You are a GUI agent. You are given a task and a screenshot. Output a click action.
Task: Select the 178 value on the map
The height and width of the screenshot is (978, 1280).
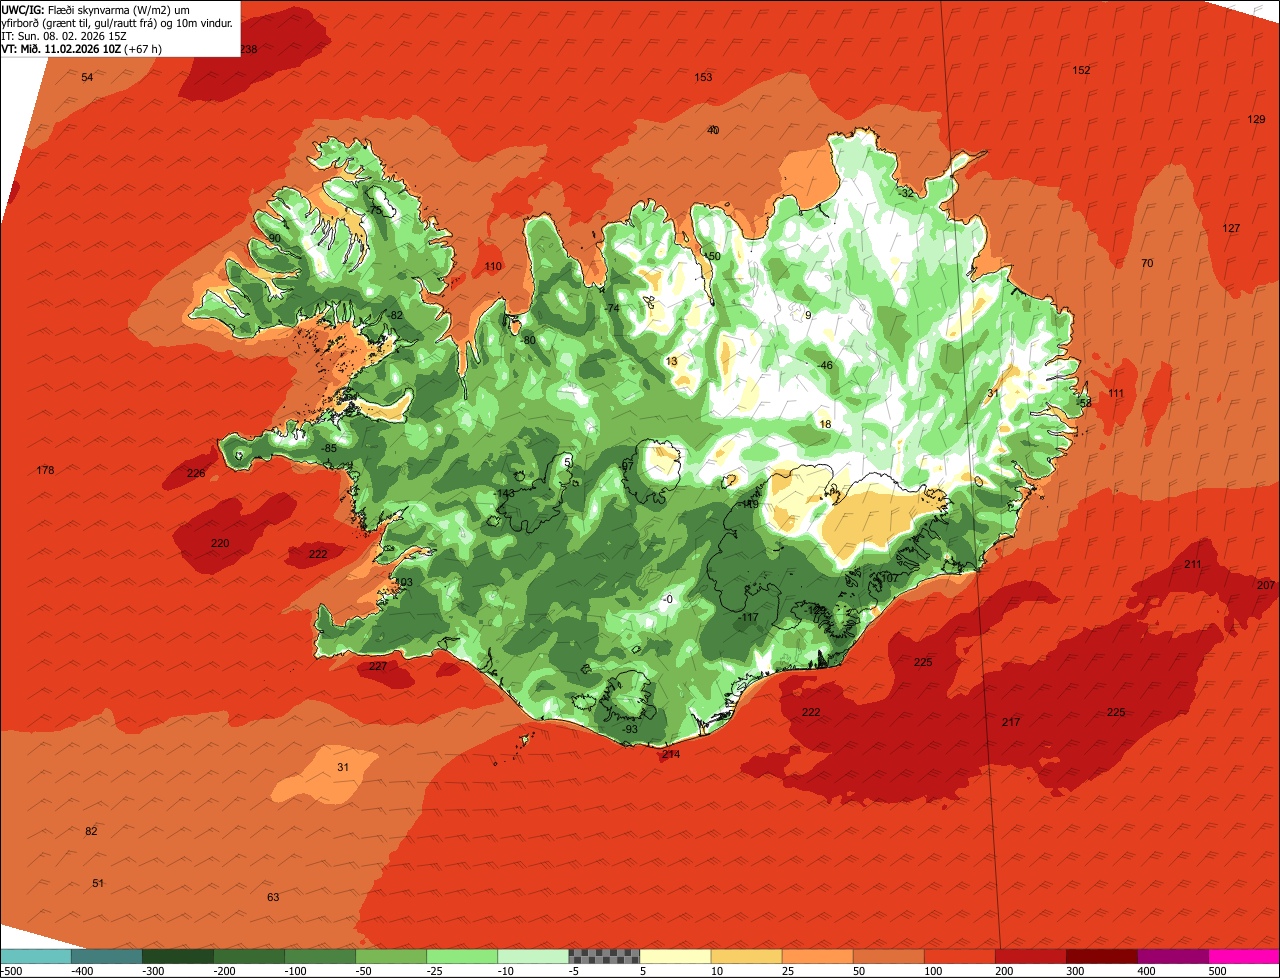[x=45, y=470]
